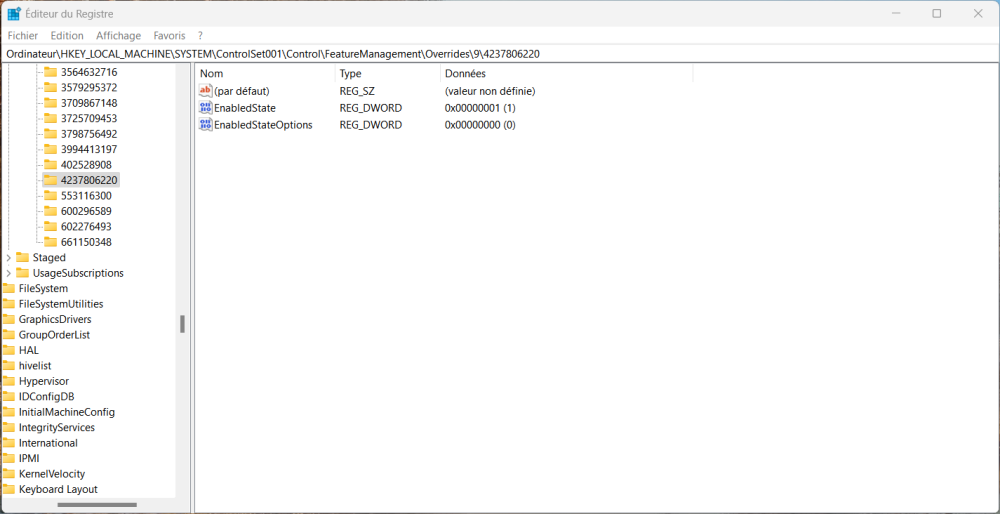Select the (par défaut) value name
Image resolution: width=1000 pixels, height=514 pixels.
pos(242,91)
